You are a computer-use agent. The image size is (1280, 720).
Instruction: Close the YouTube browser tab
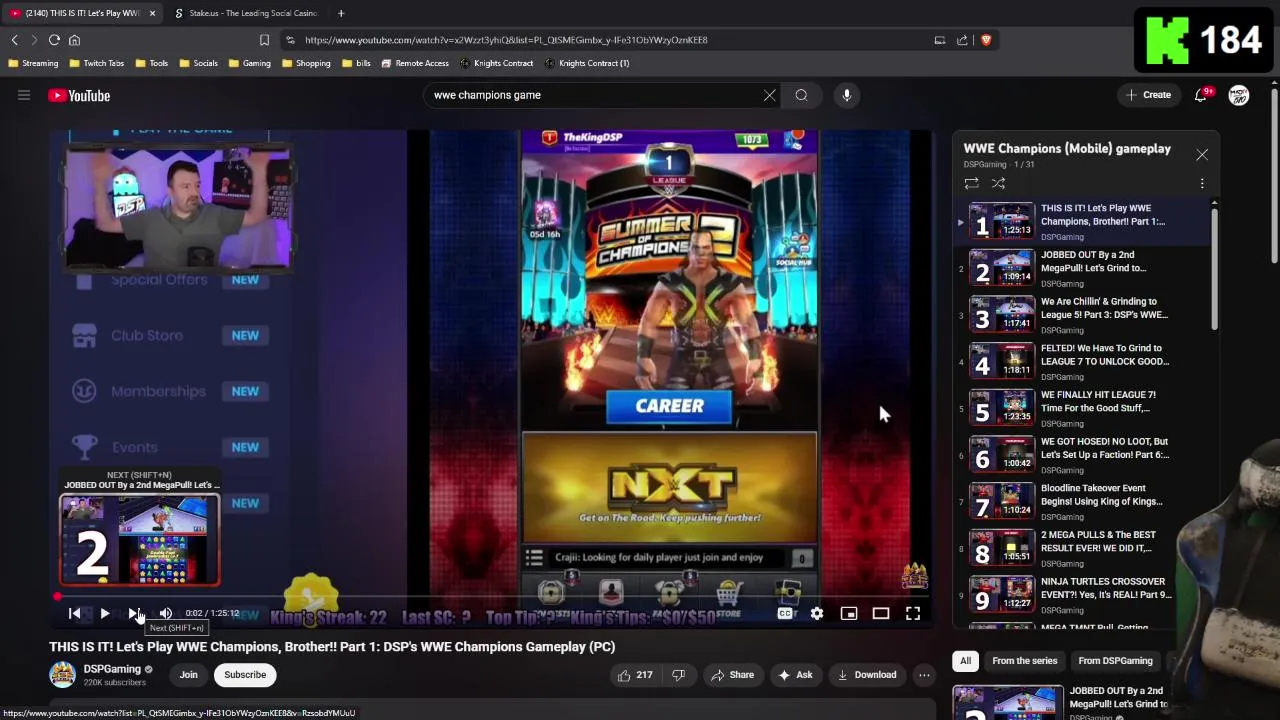152,13
